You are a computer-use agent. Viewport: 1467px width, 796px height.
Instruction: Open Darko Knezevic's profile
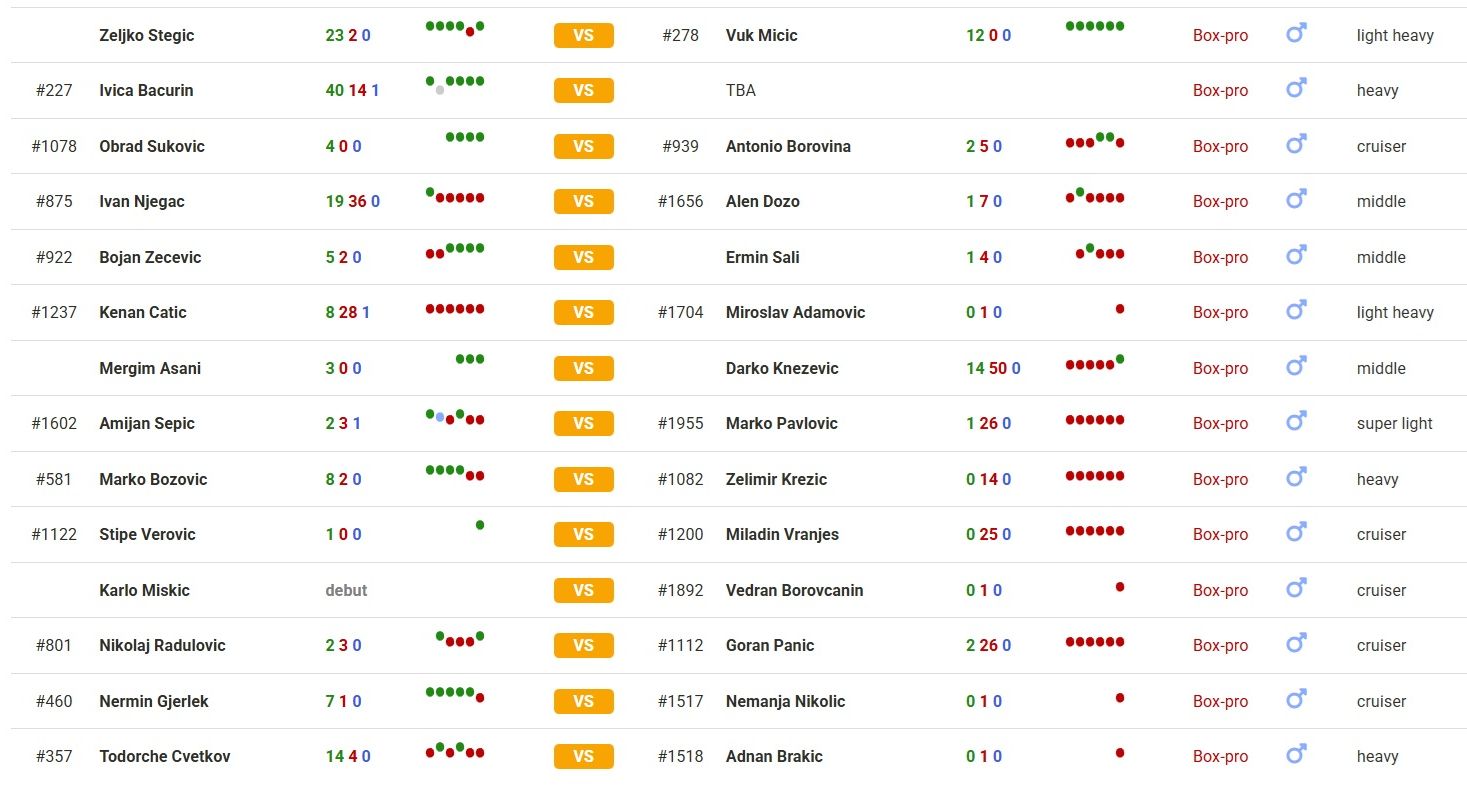tap(782, 368)
